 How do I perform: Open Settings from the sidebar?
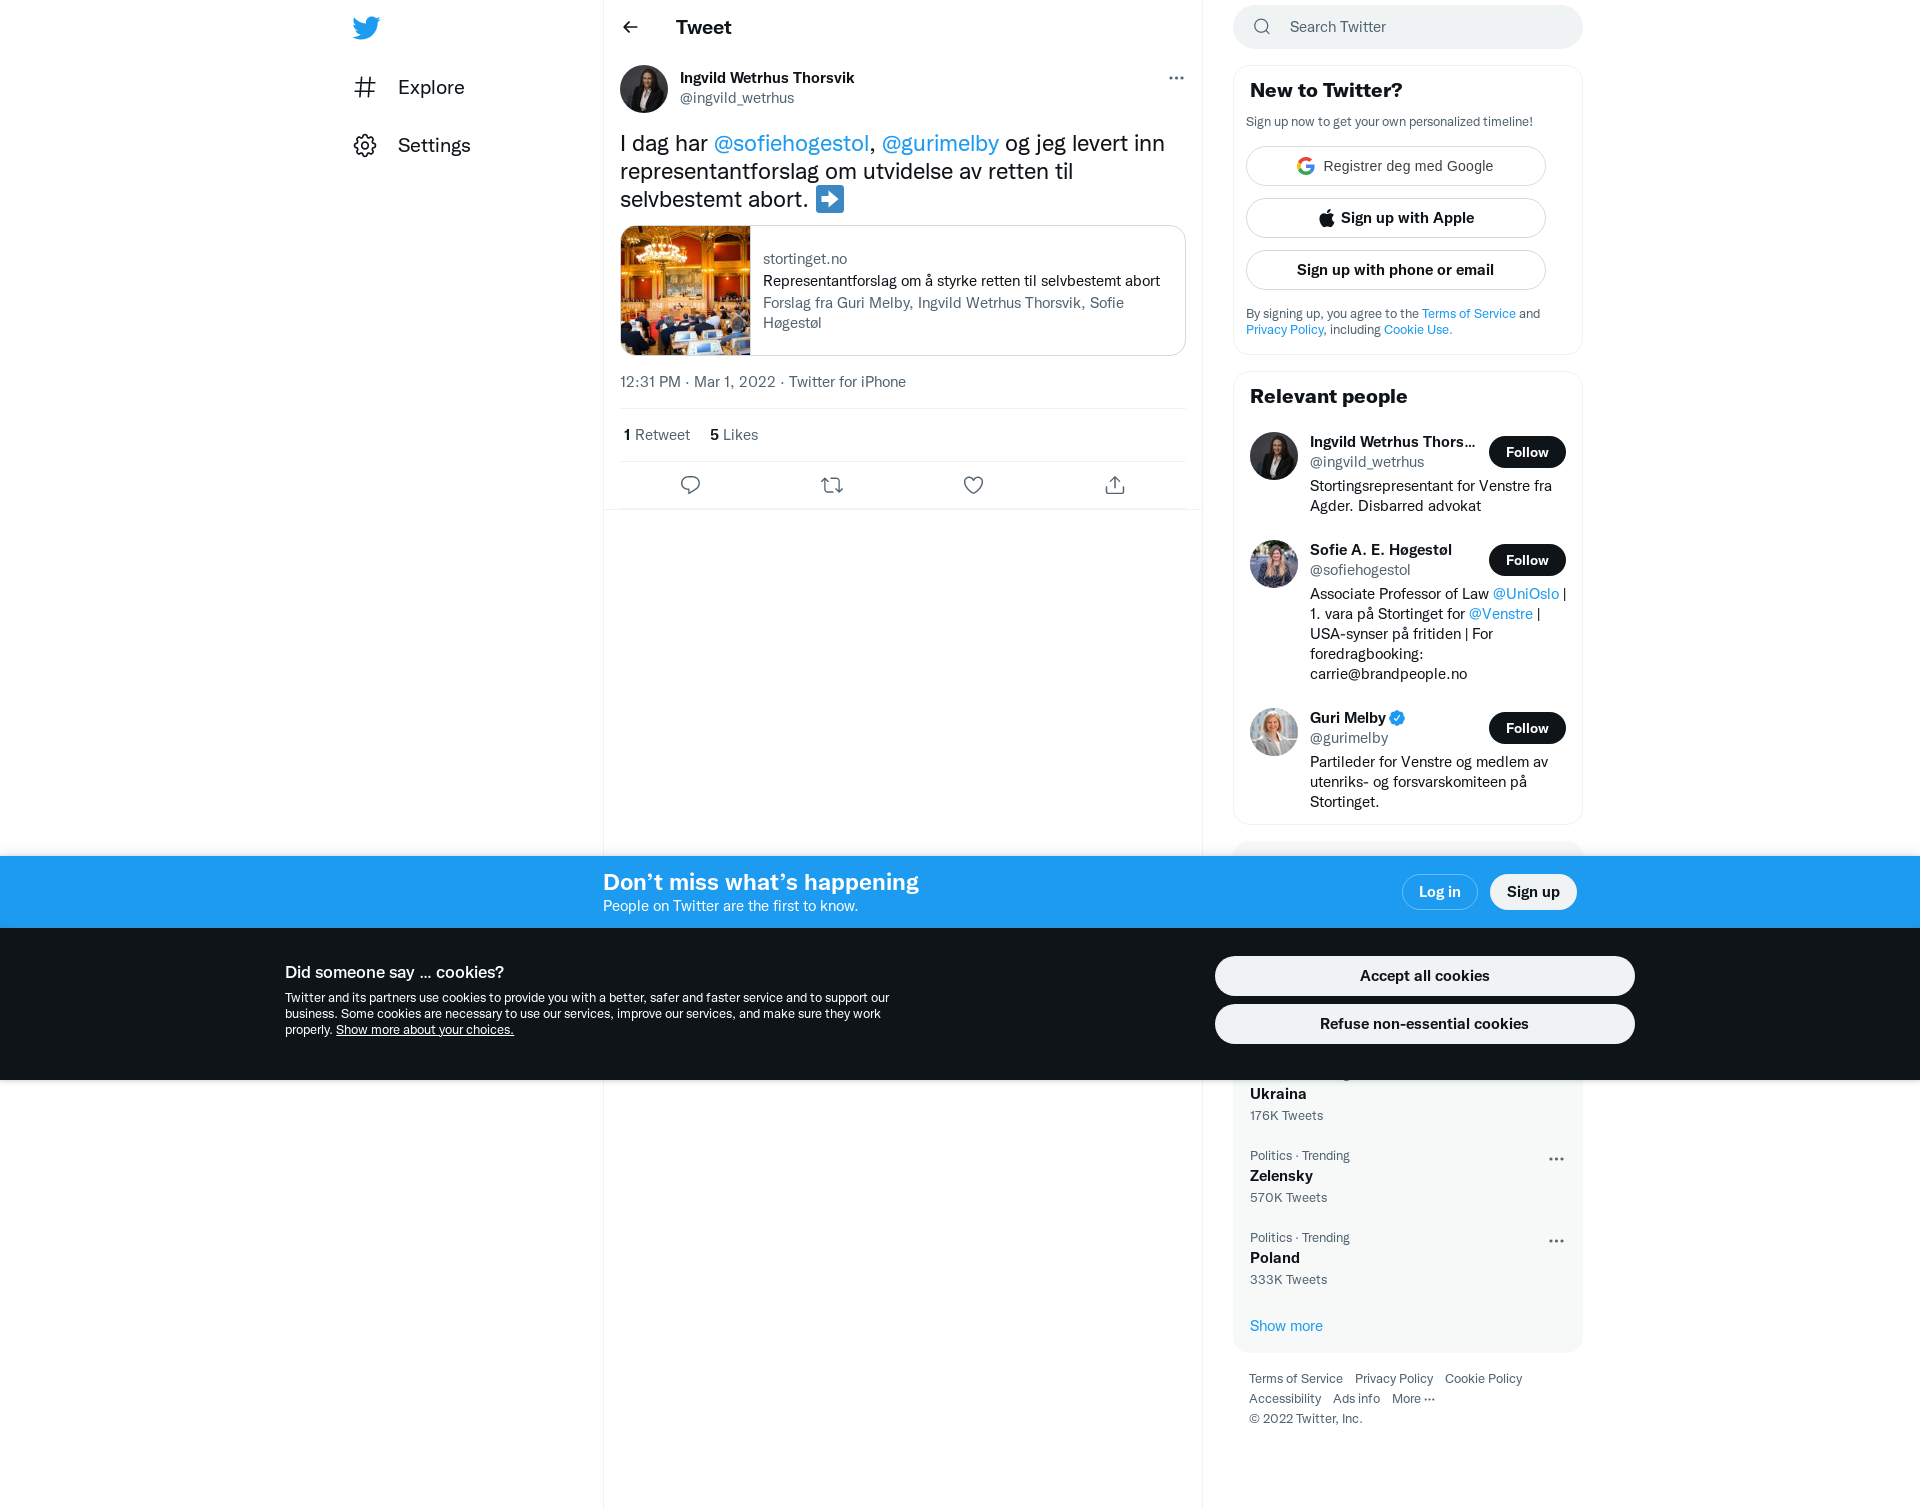pyautogui.click(x=412, y=145)
